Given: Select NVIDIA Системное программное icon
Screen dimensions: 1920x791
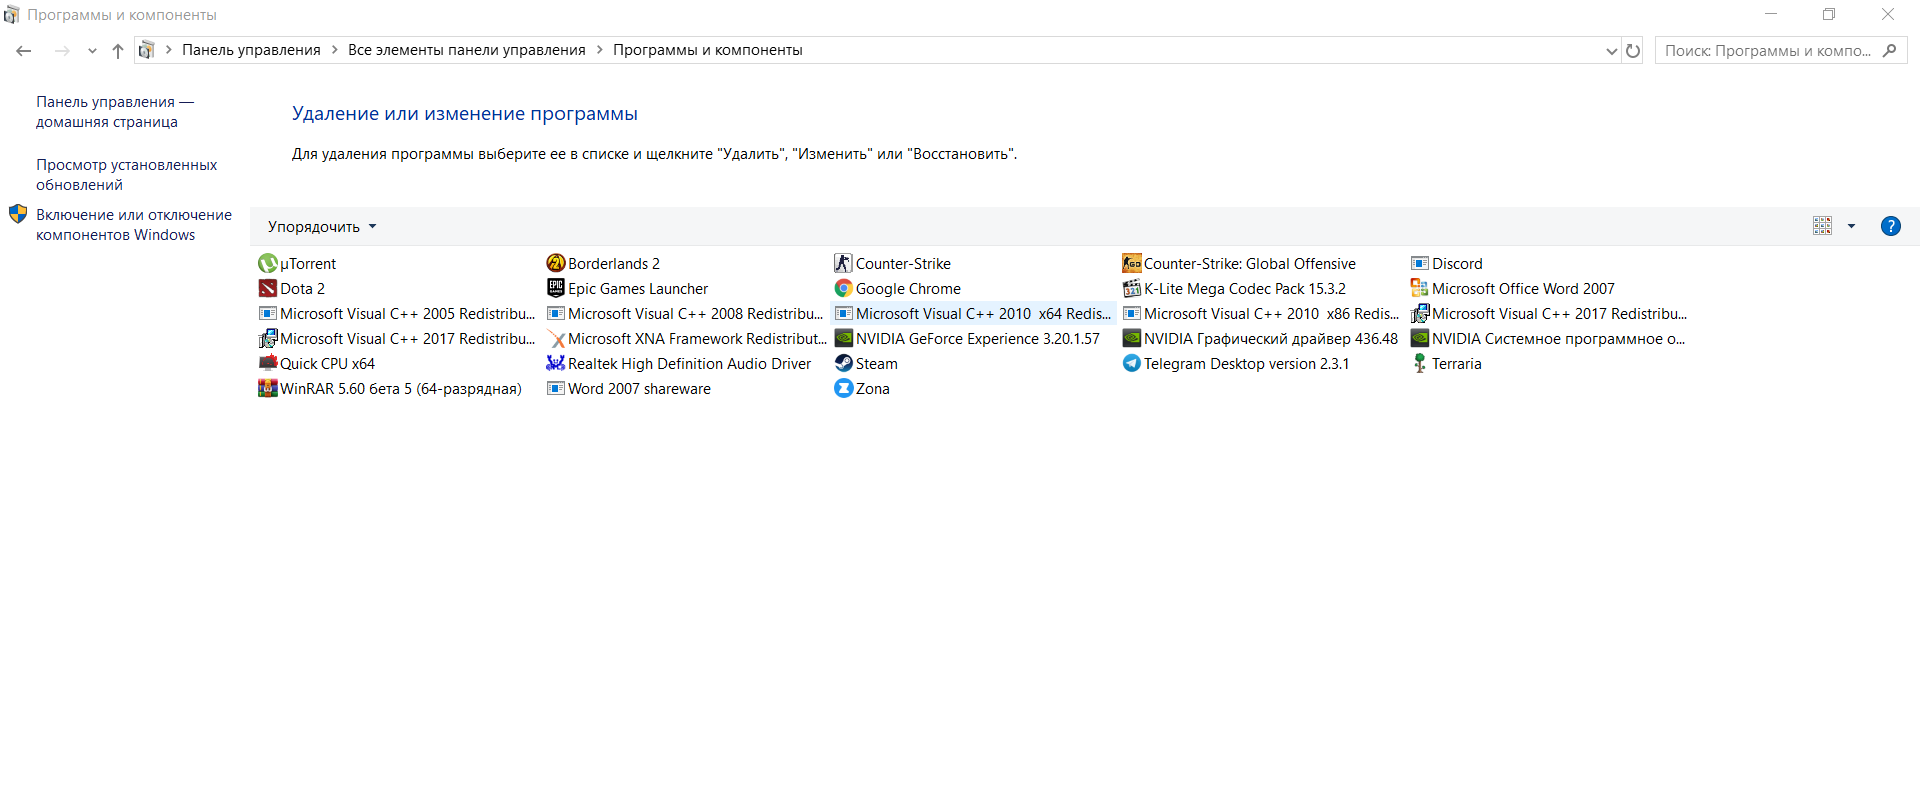Looking at the screenshot, I should (x=1419, y=339).
